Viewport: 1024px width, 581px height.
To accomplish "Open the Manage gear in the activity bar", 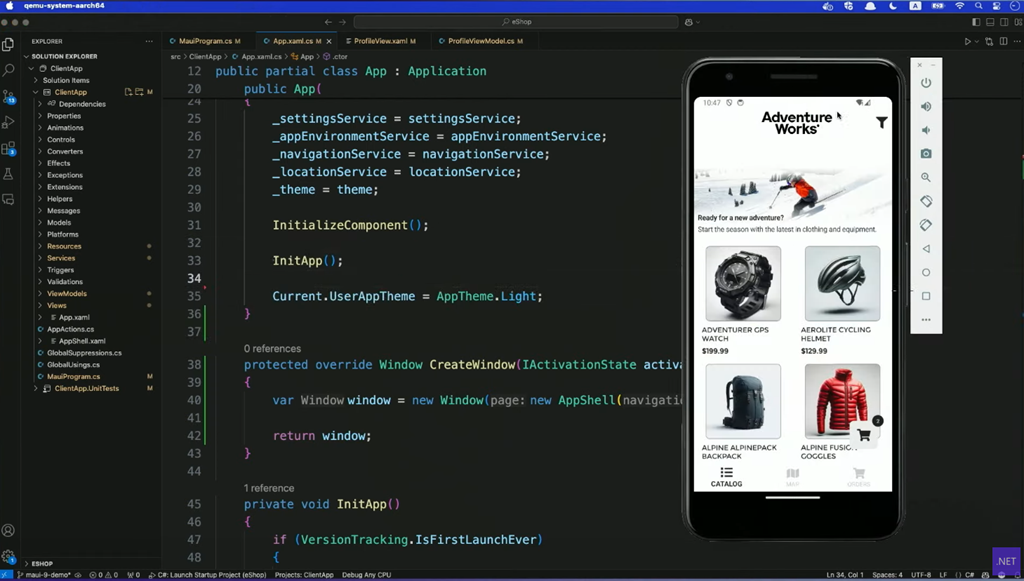I will 8,557.
